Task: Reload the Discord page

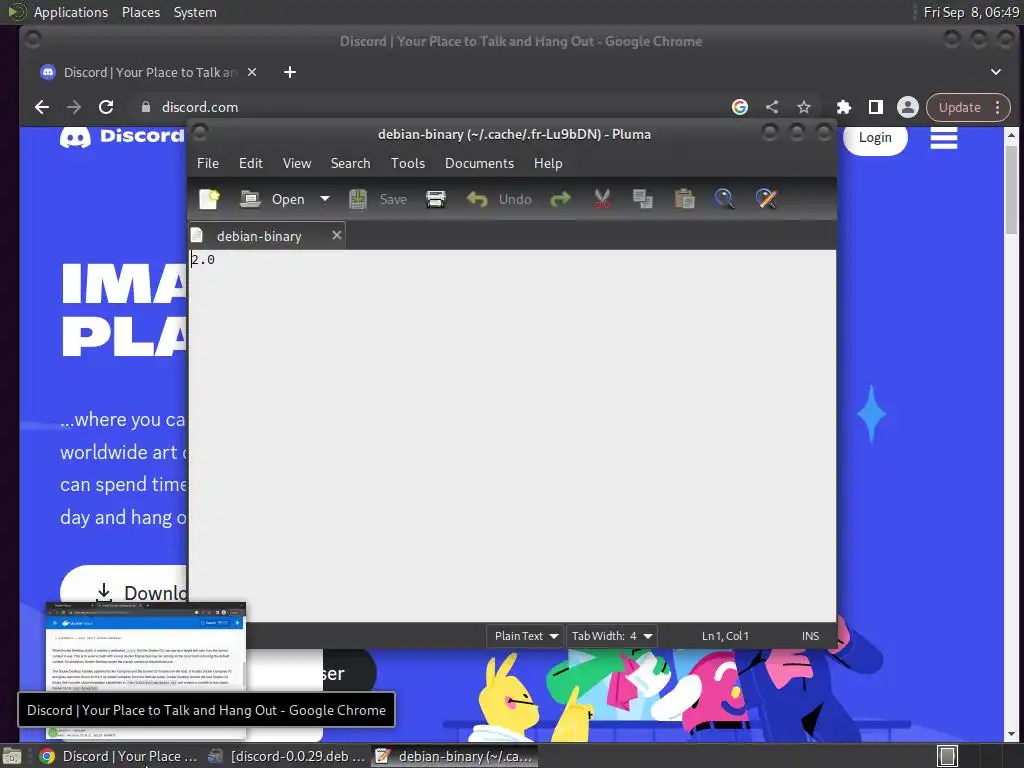Action: click(x=106, y=107)
